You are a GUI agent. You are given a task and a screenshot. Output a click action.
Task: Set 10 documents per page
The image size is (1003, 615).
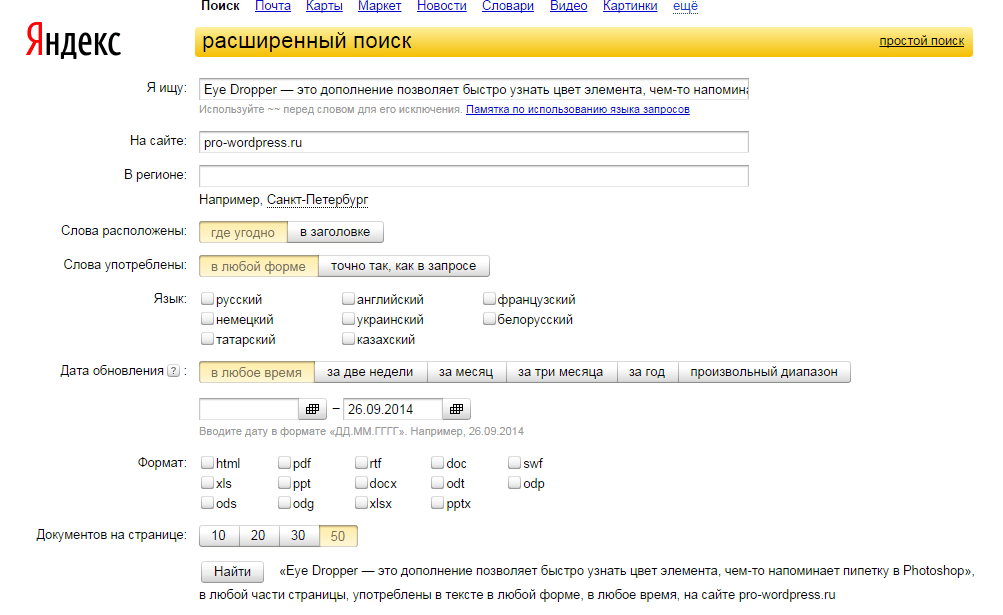pyautogui.click(x=219, y=536)
